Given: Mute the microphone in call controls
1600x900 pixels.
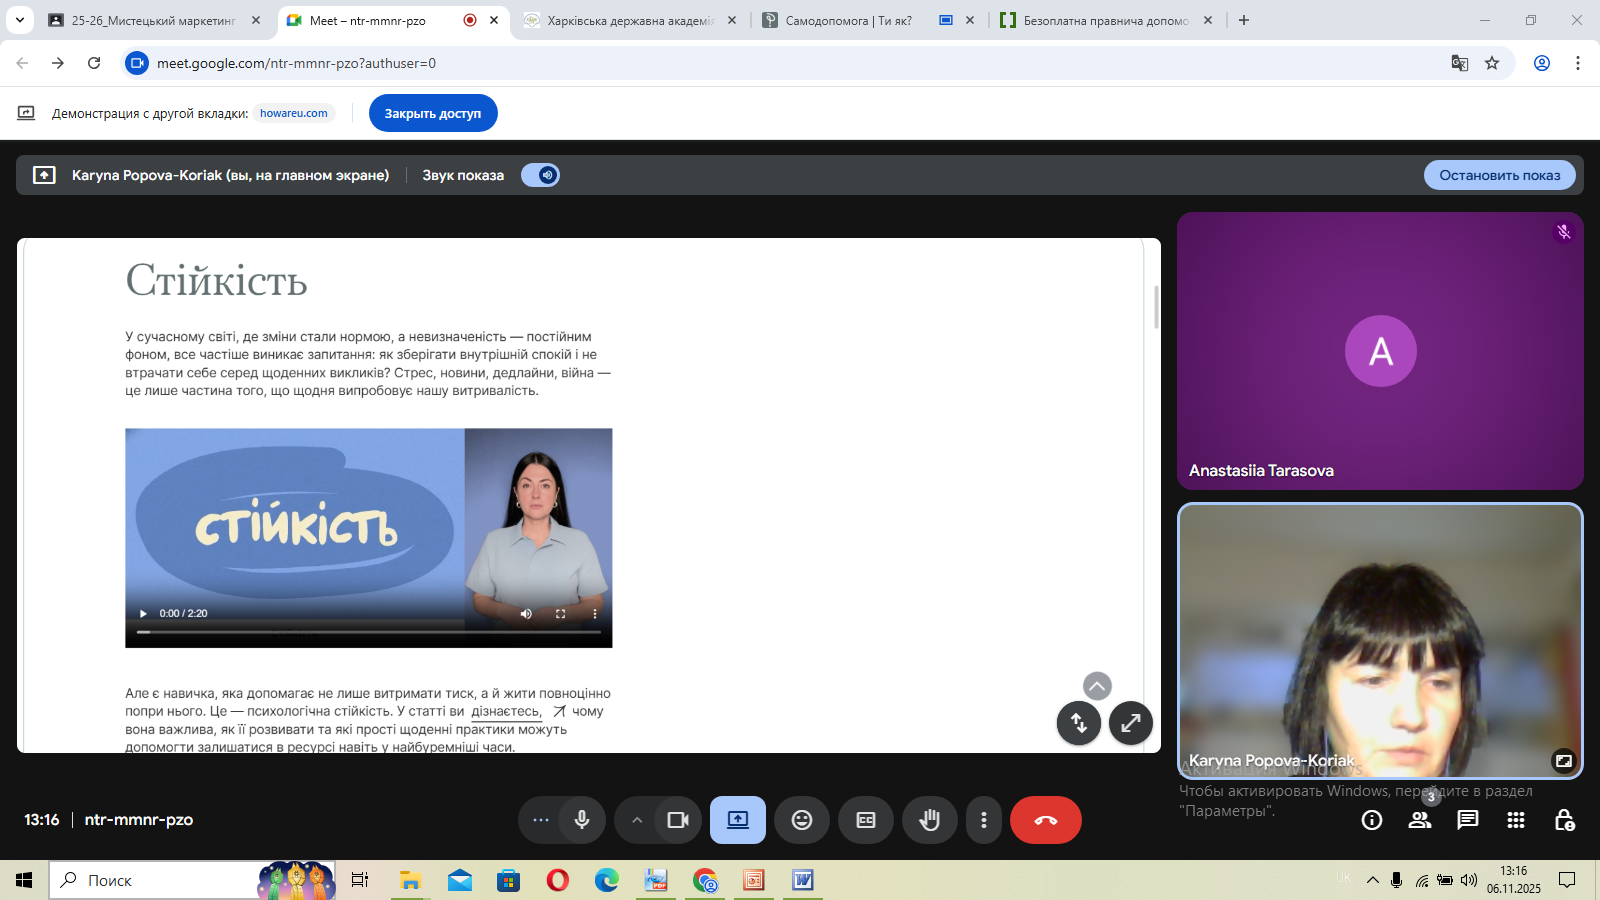Looking at the screenshot, I should (x=582, y=820).
